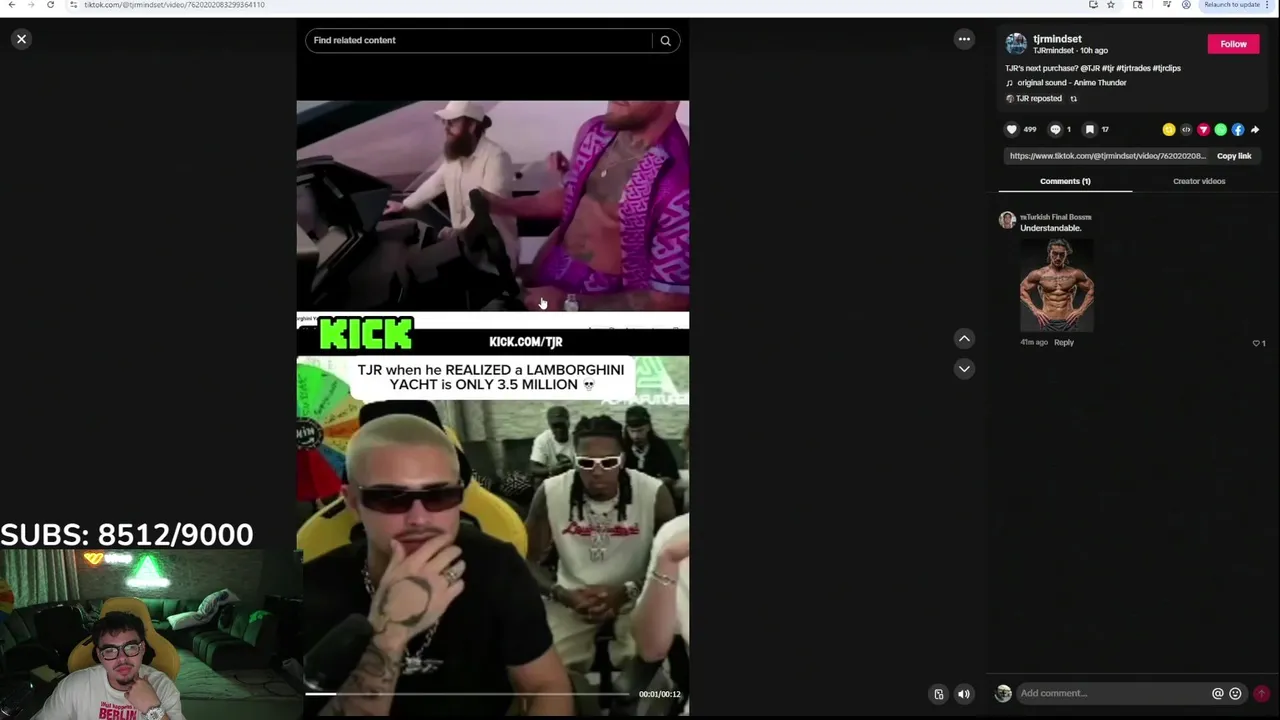Open the original sound Anime Thunder link

tap(1071, 83)
